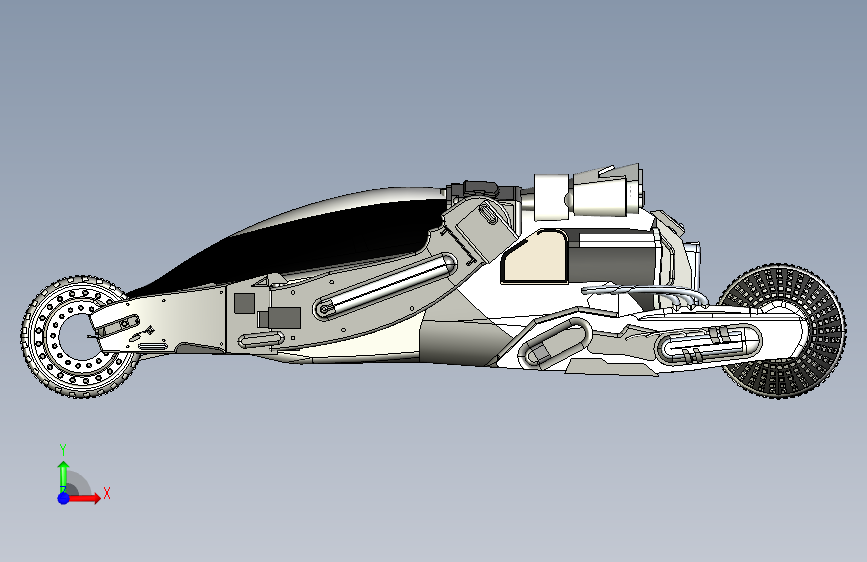Select the beige side window panel
Viewport: 867px width, 562px height.
click(x=535, y=257)
